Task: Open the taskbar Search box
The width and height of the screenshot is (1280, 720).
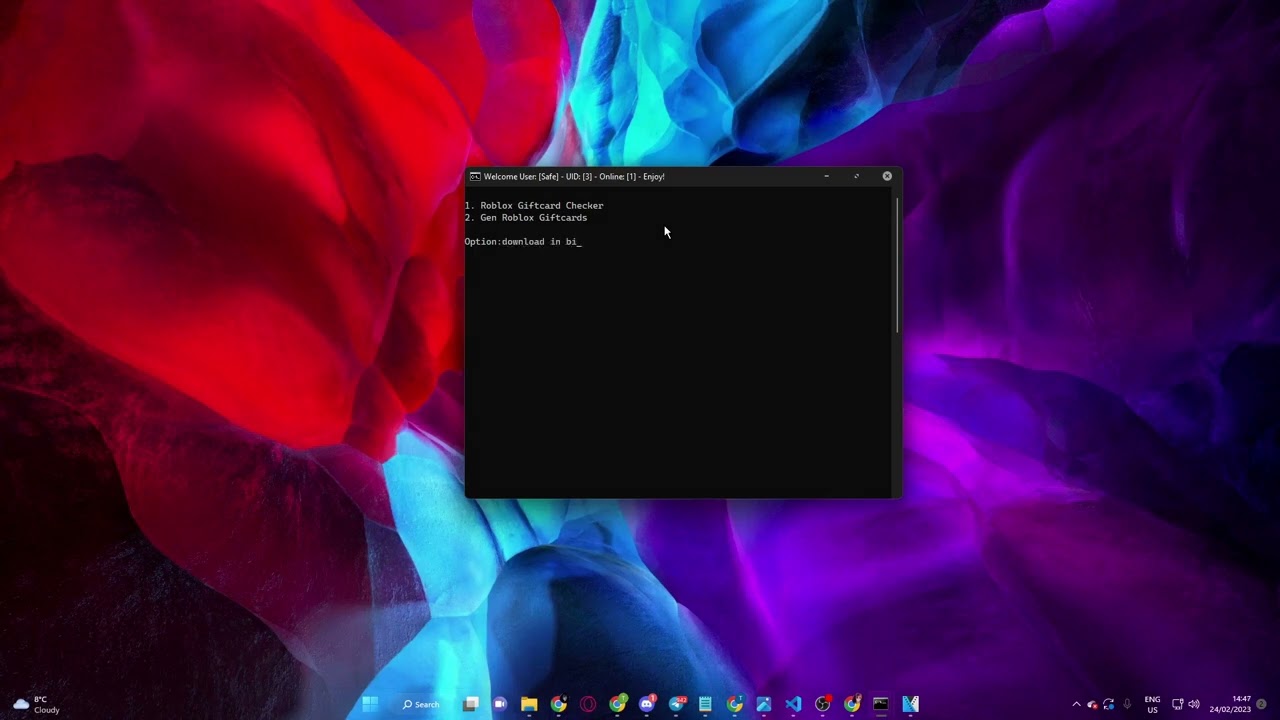Action: [x=421, y=704]
